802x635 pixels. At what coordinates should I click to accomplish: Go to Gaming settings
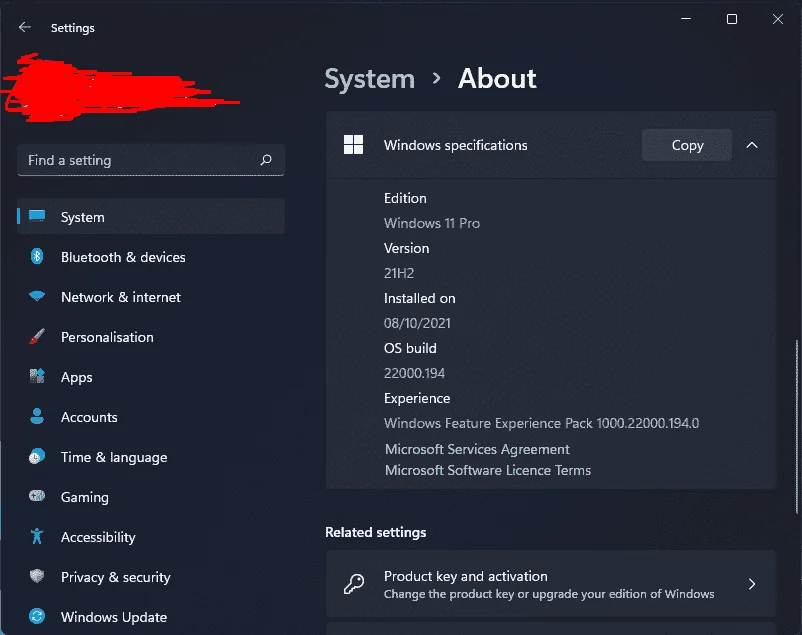tap(151, 496)
